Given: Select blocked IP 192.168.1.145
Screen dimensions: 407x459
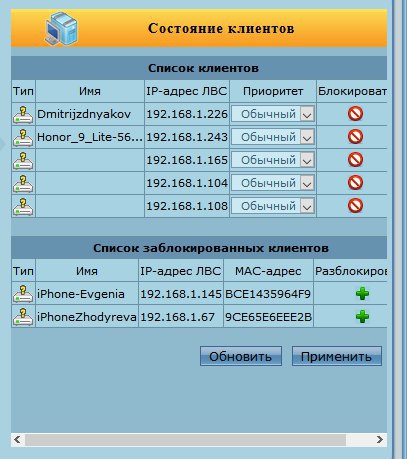Looking at the screenshot, I should pyautogui.click(x=181, y=294).
